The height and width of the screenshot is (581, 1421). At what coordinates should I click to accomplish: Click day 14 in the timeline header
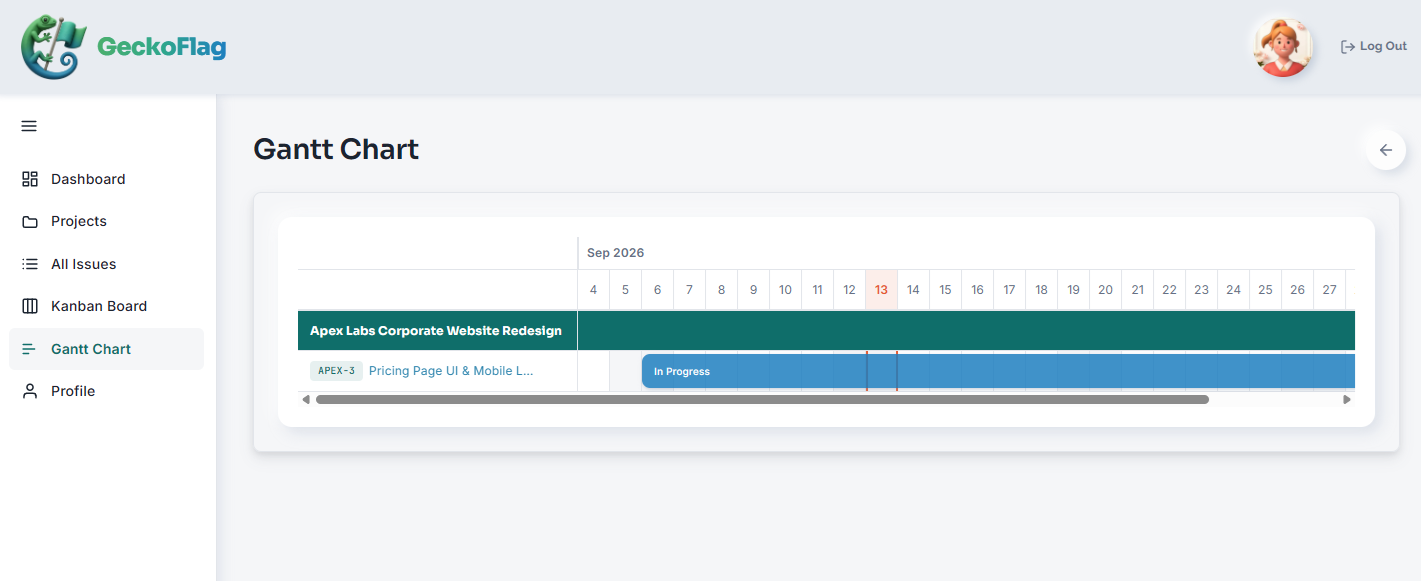click(x=913, y=290)
